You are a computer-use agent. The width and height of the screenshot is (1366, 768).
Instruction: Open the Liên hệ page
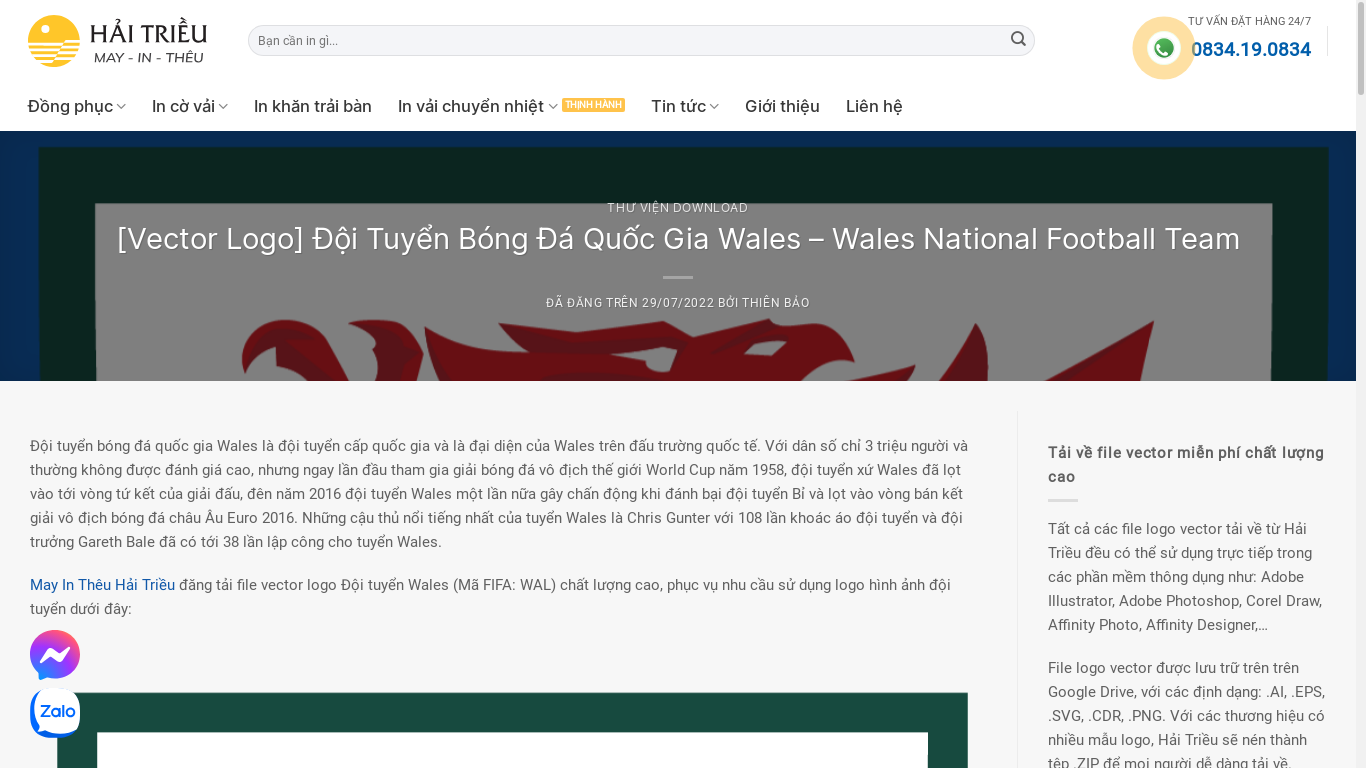coord(874,106)
